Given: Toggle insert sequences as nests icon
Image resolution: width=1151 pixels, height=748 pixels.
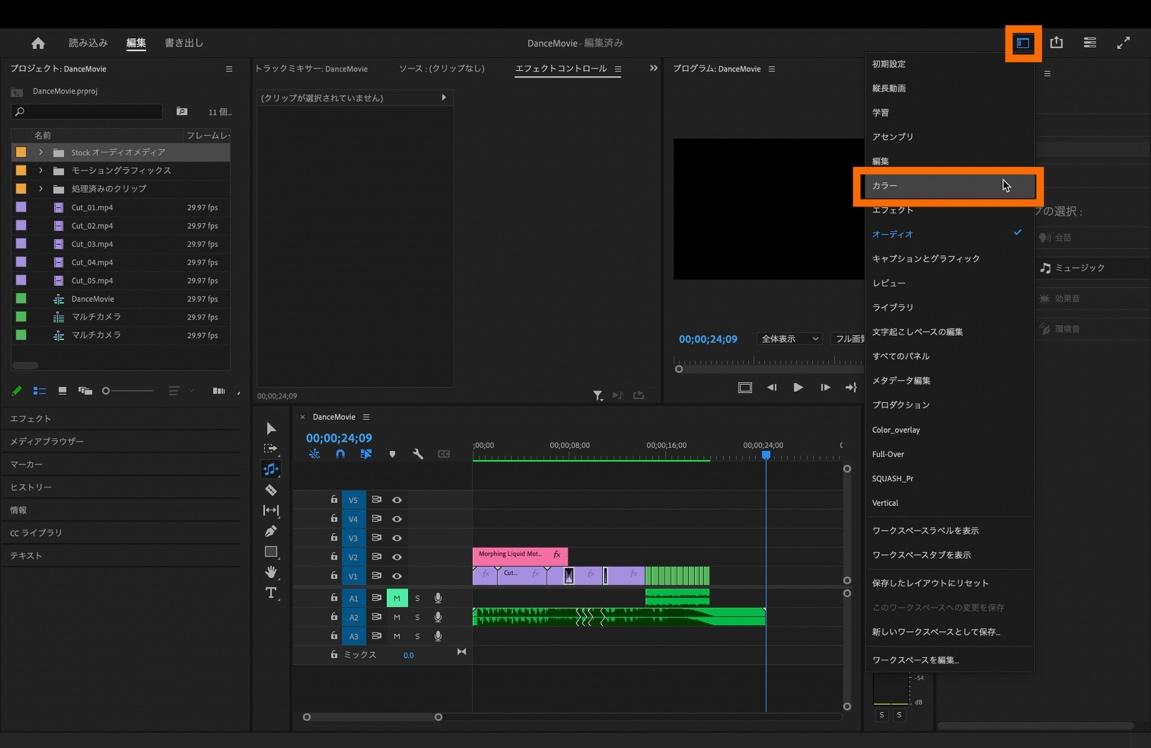Looking at the screenshot, I should click(x=314, y=454).
